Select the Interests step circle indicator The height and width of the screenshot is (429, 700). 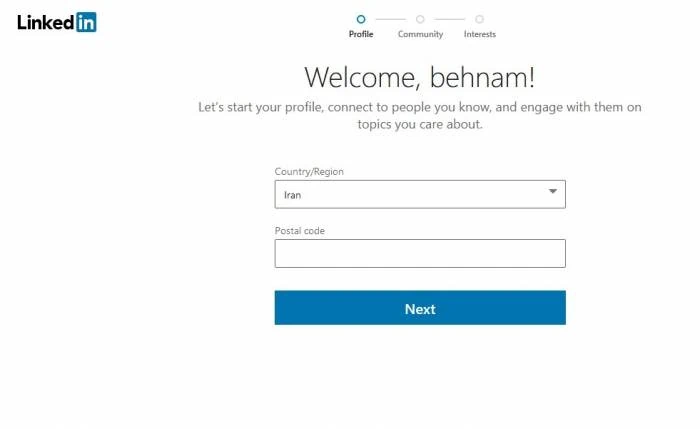pyautogui.click(x=479, y=19)
